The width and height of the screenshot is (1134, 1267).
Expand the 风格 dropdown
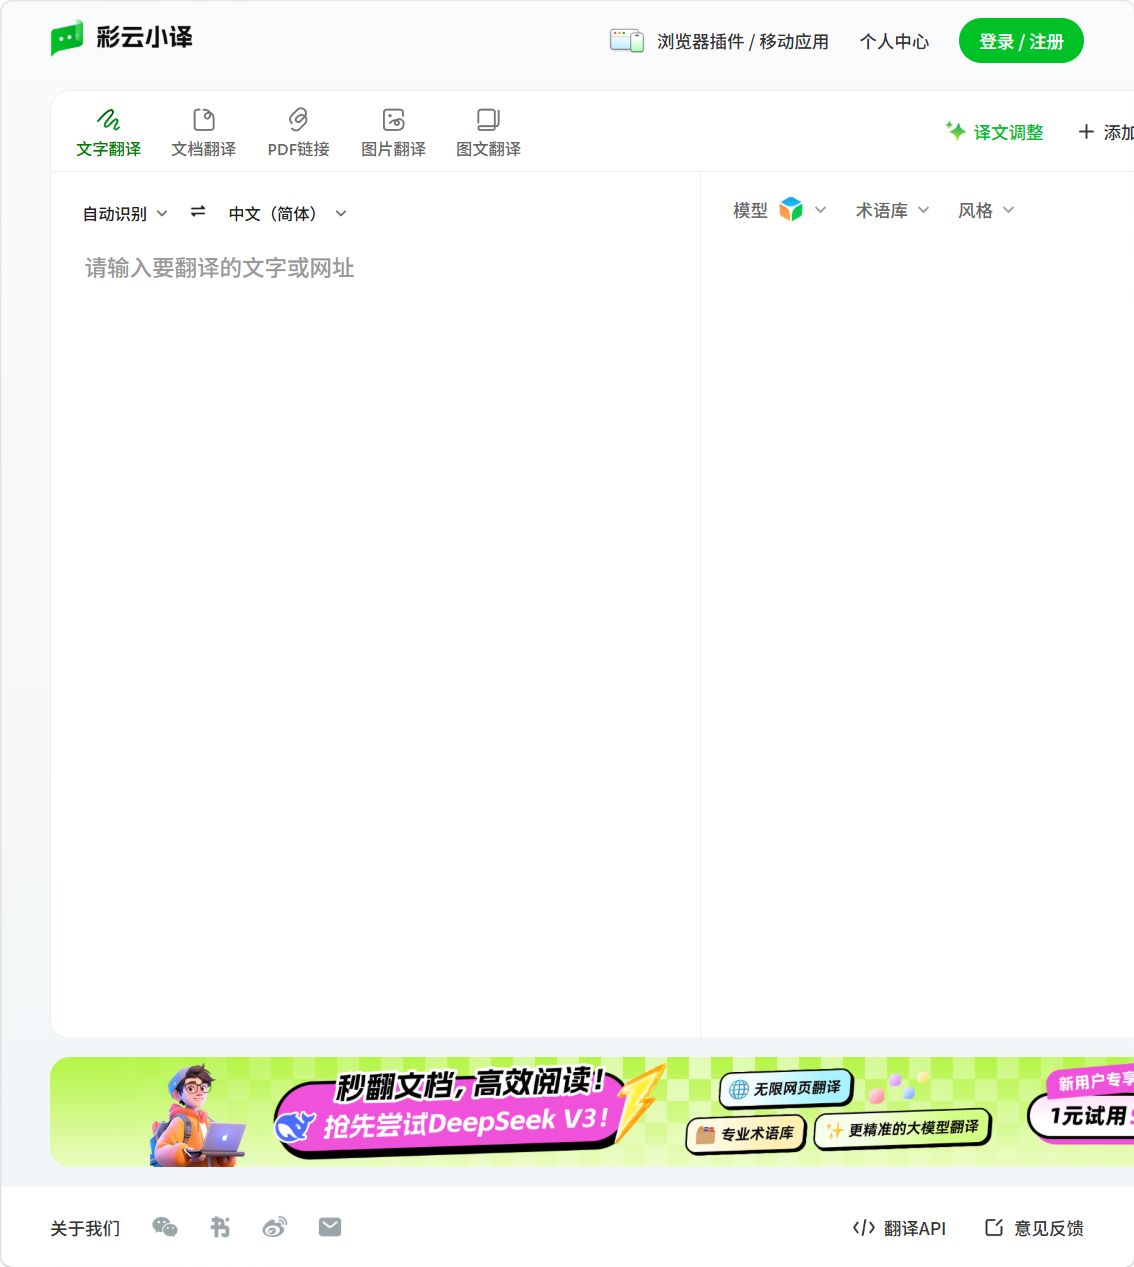pos(986,210)
